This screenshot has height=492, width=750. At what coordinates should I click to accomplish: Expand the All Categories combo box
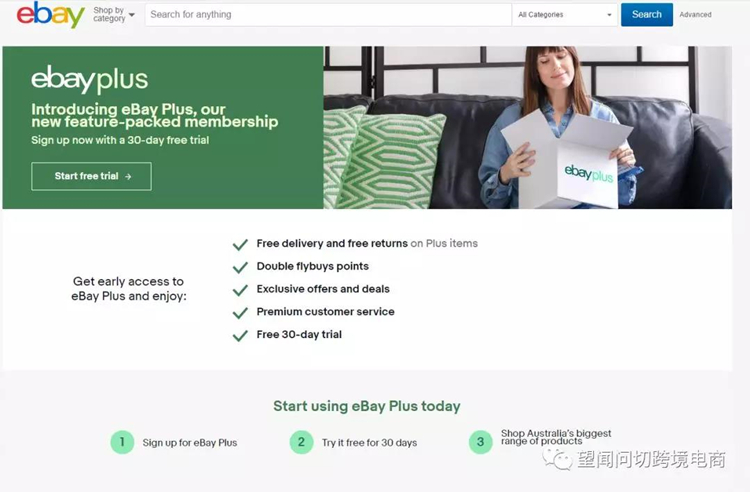[565, 15]
